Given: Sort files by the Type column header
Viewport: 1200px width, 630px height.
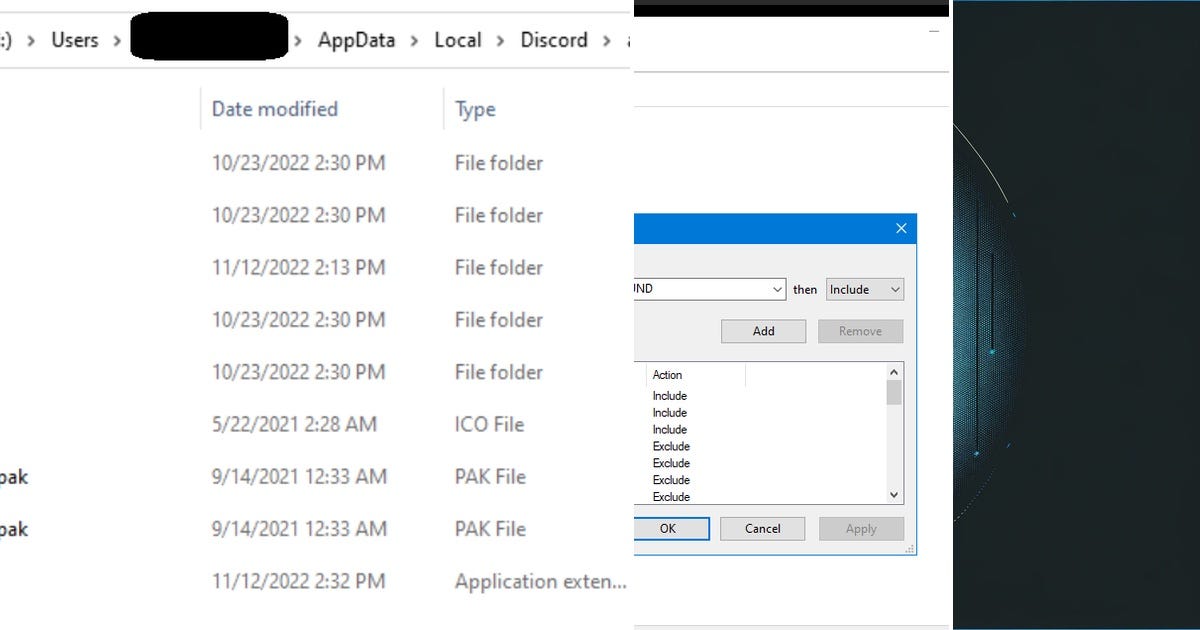Looking at the screenshot, I should (x=474, y=109).
